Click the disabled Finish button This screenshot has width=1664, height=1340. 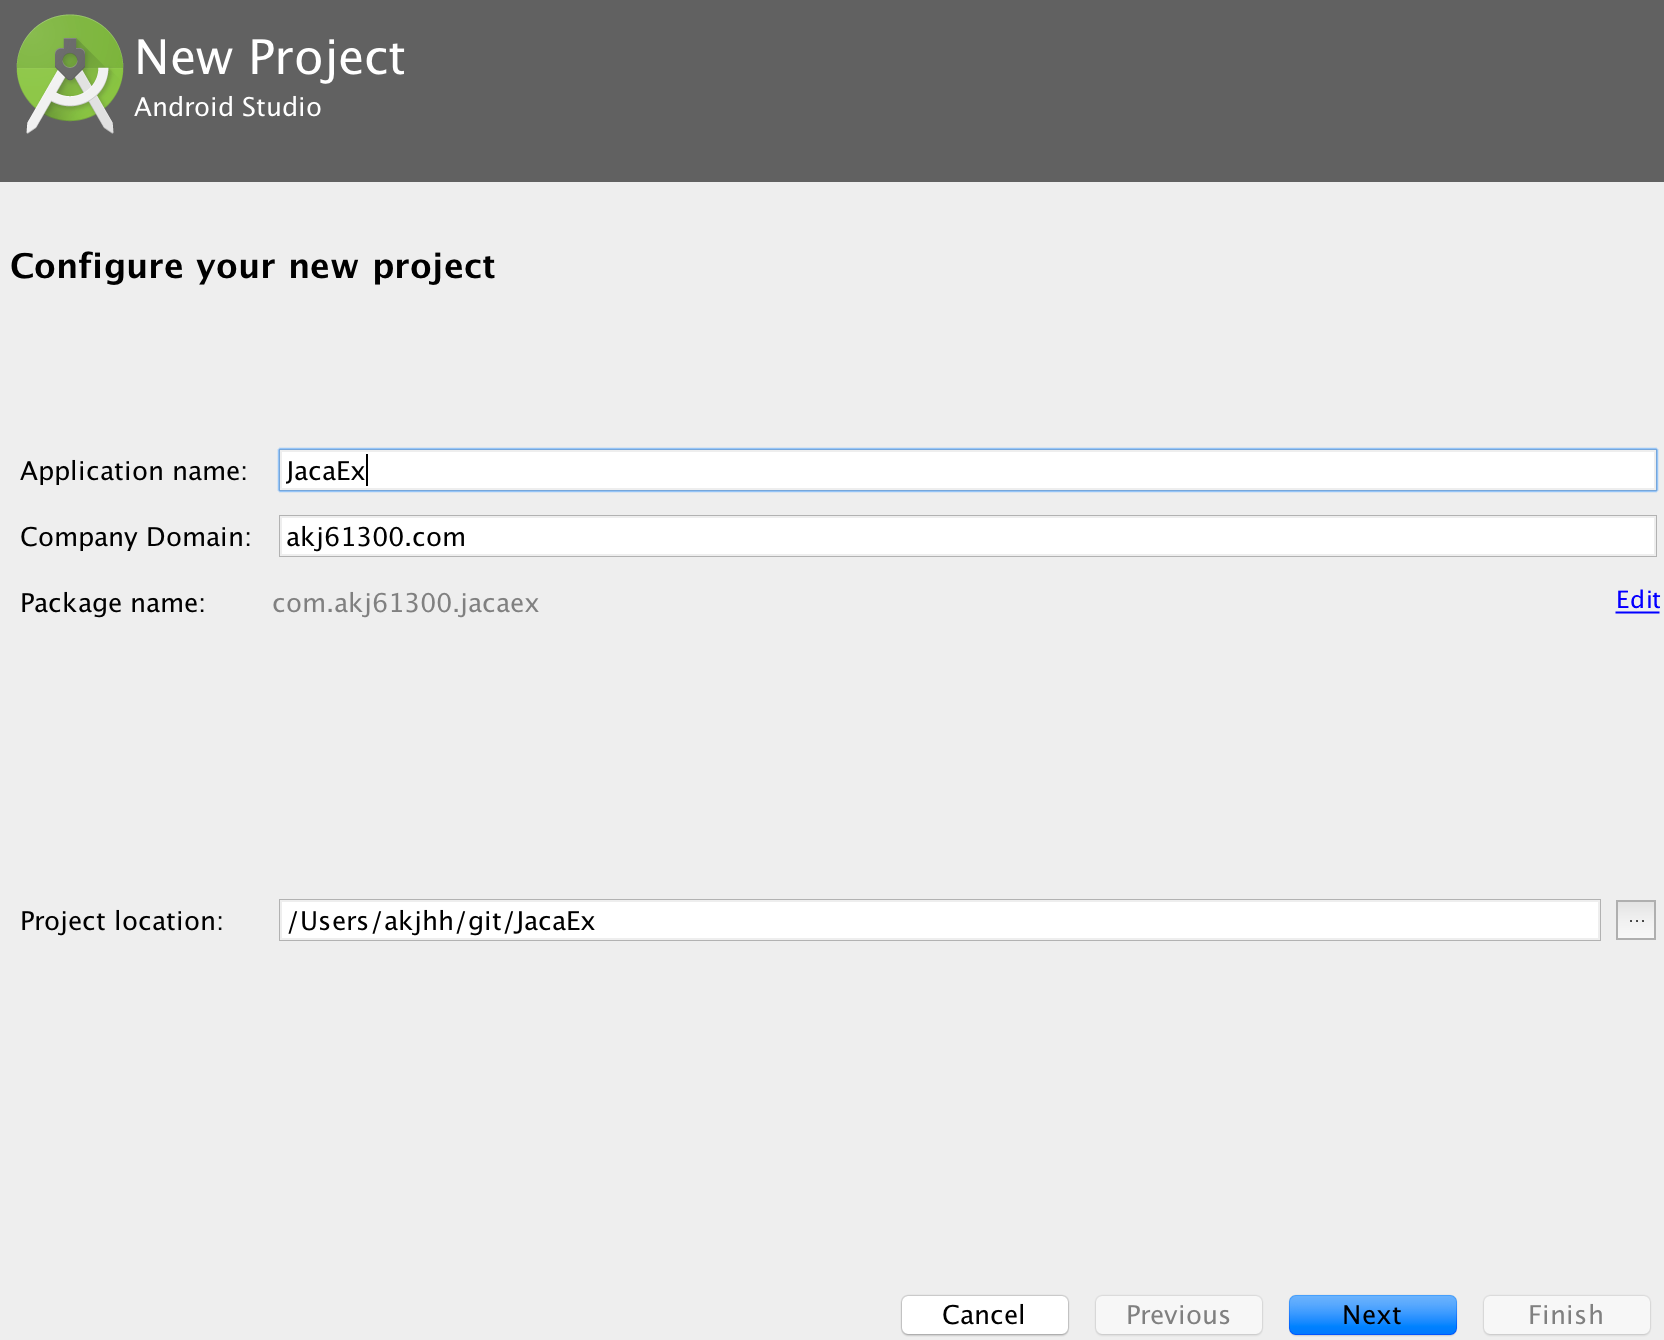point(1566,1314)
